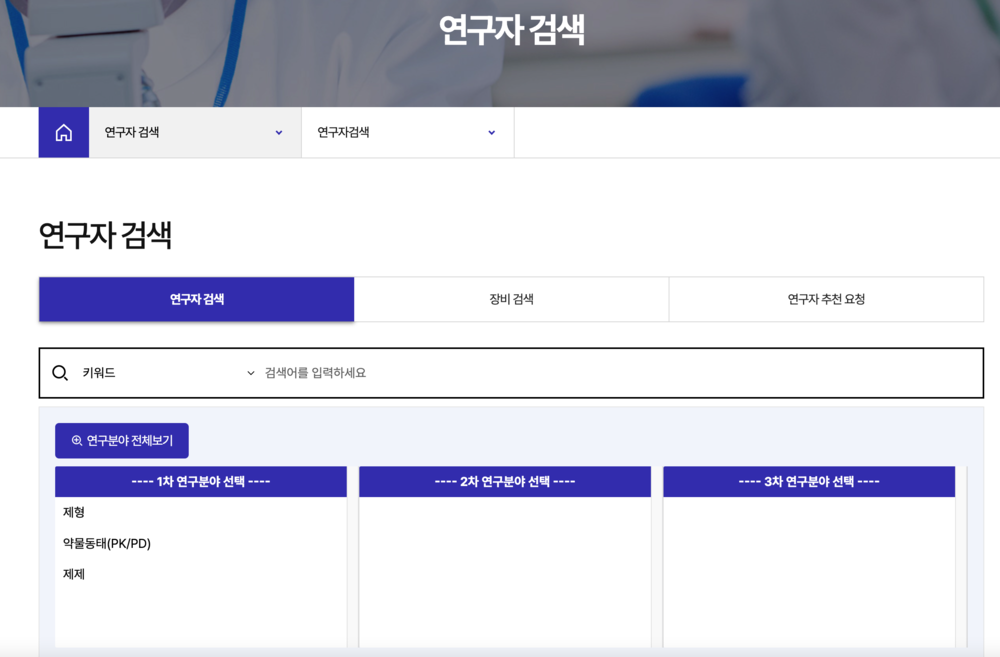Open 연구분야 전체보기 to view all fields
Screen dimensions: 1000x657
[x=122, y=440]
